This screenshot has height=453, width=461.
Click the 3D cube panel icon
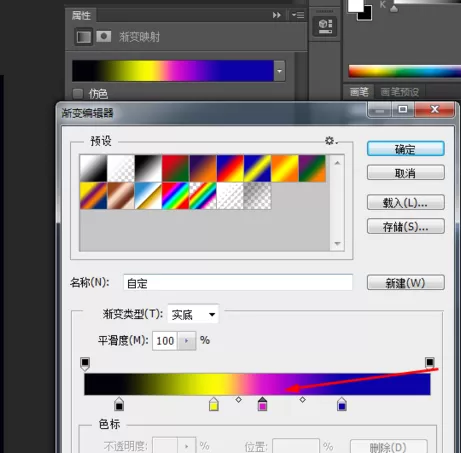(325, 26)
